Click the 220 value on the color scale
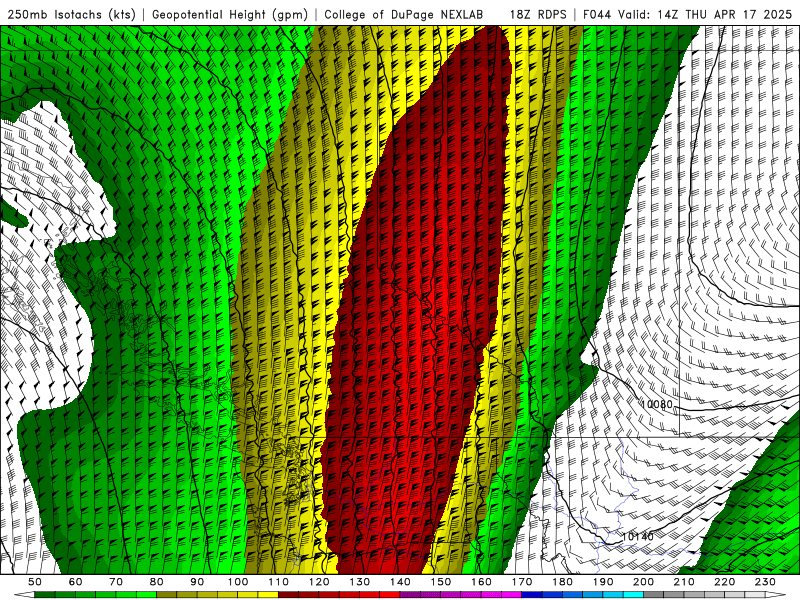Image resolution: width=800 pixels, height=600 pixels. point(725,582)
